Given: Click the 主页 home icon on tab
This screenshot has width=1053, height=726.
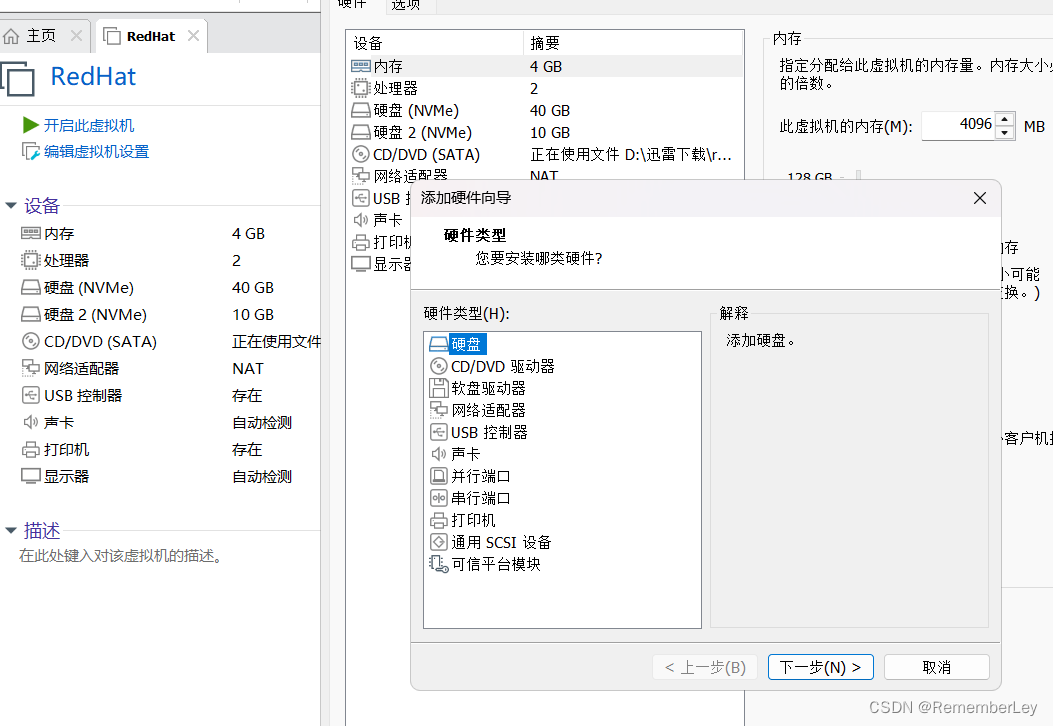Looking at the screenshot, I should click(11, 36).
